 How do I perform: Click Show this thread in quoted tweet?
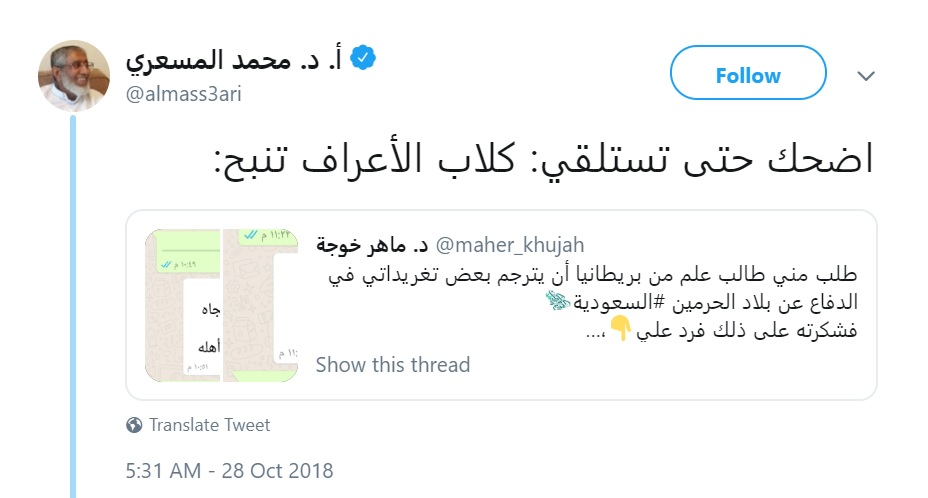[392, 365]
